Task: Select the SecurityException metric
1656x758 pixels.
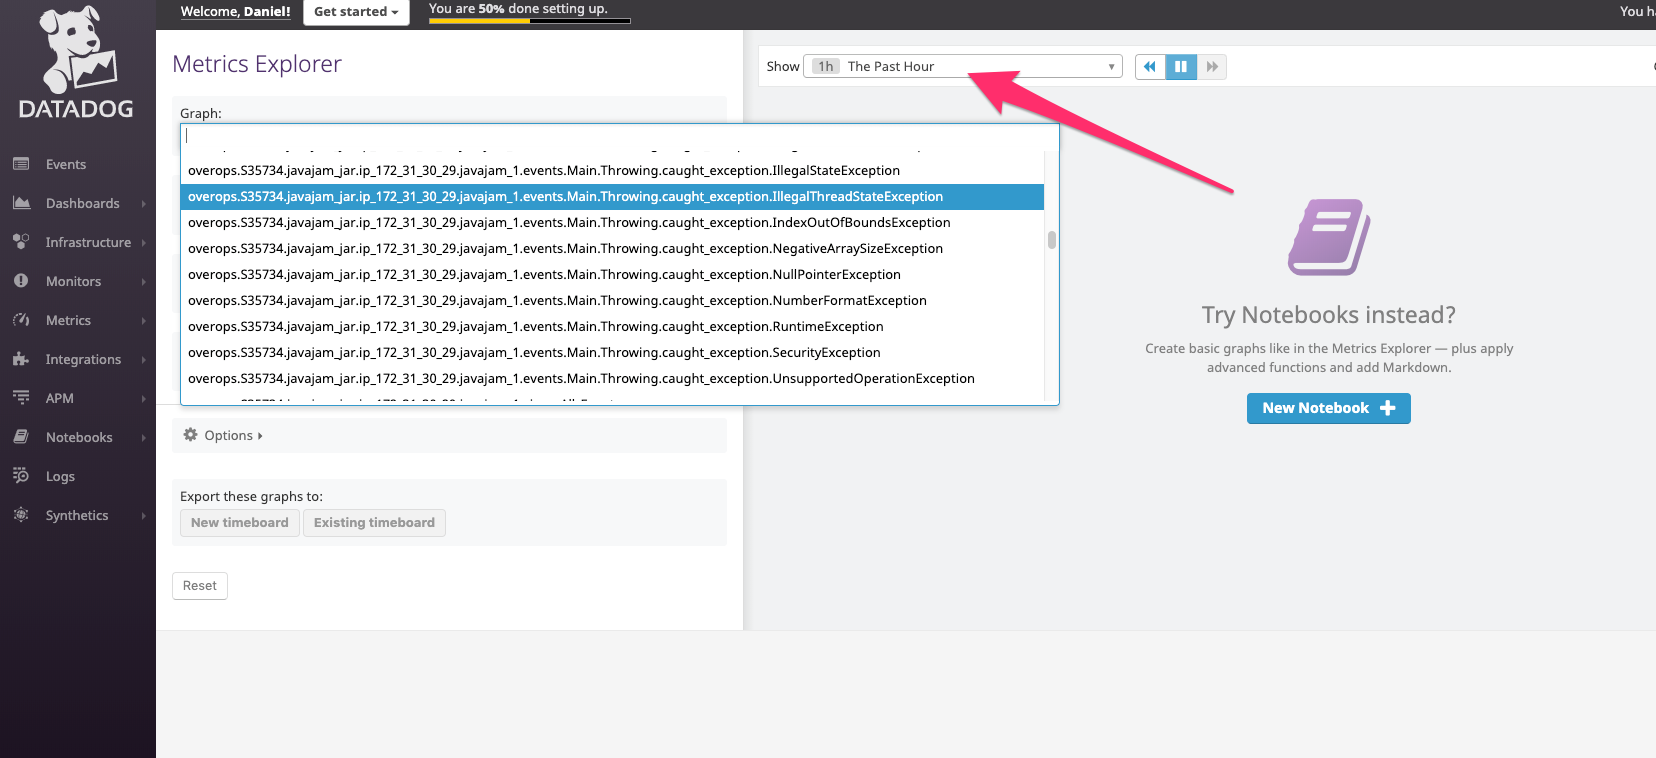Action: coord(612,353)
